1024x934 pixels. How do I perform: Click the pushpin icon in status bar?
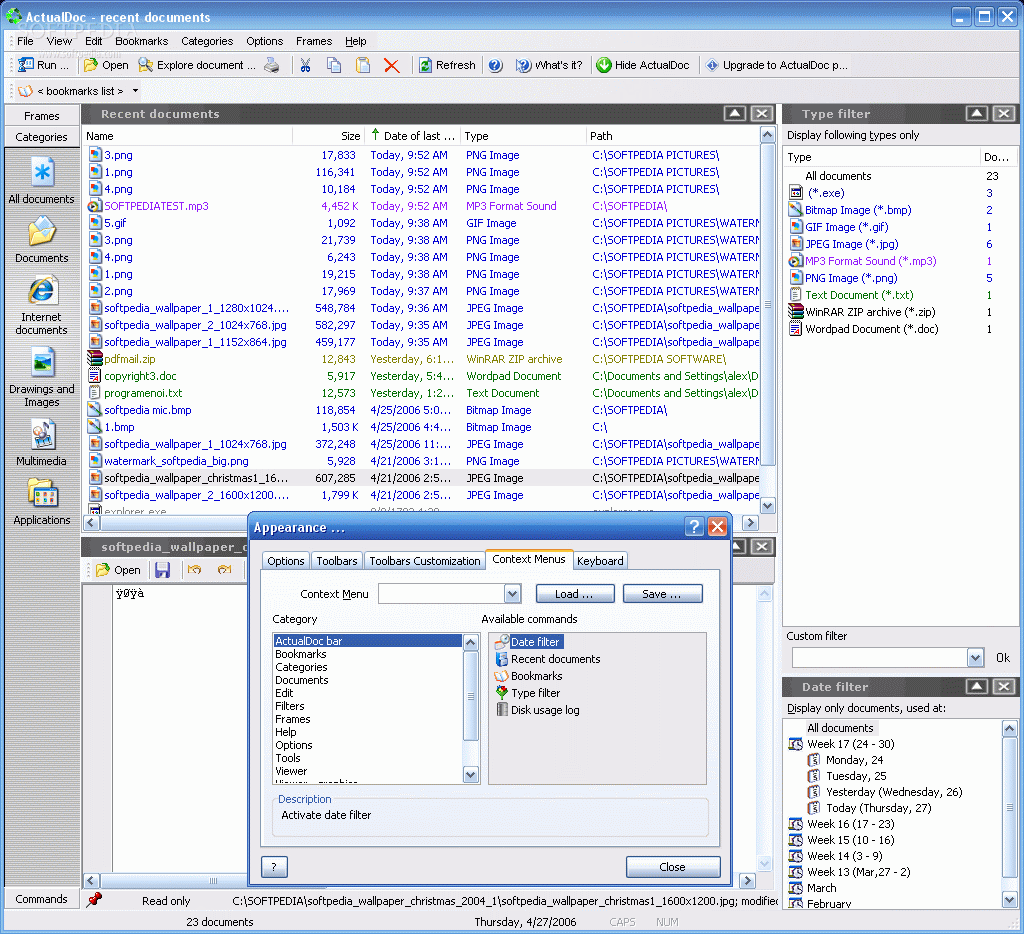[94, 899]
